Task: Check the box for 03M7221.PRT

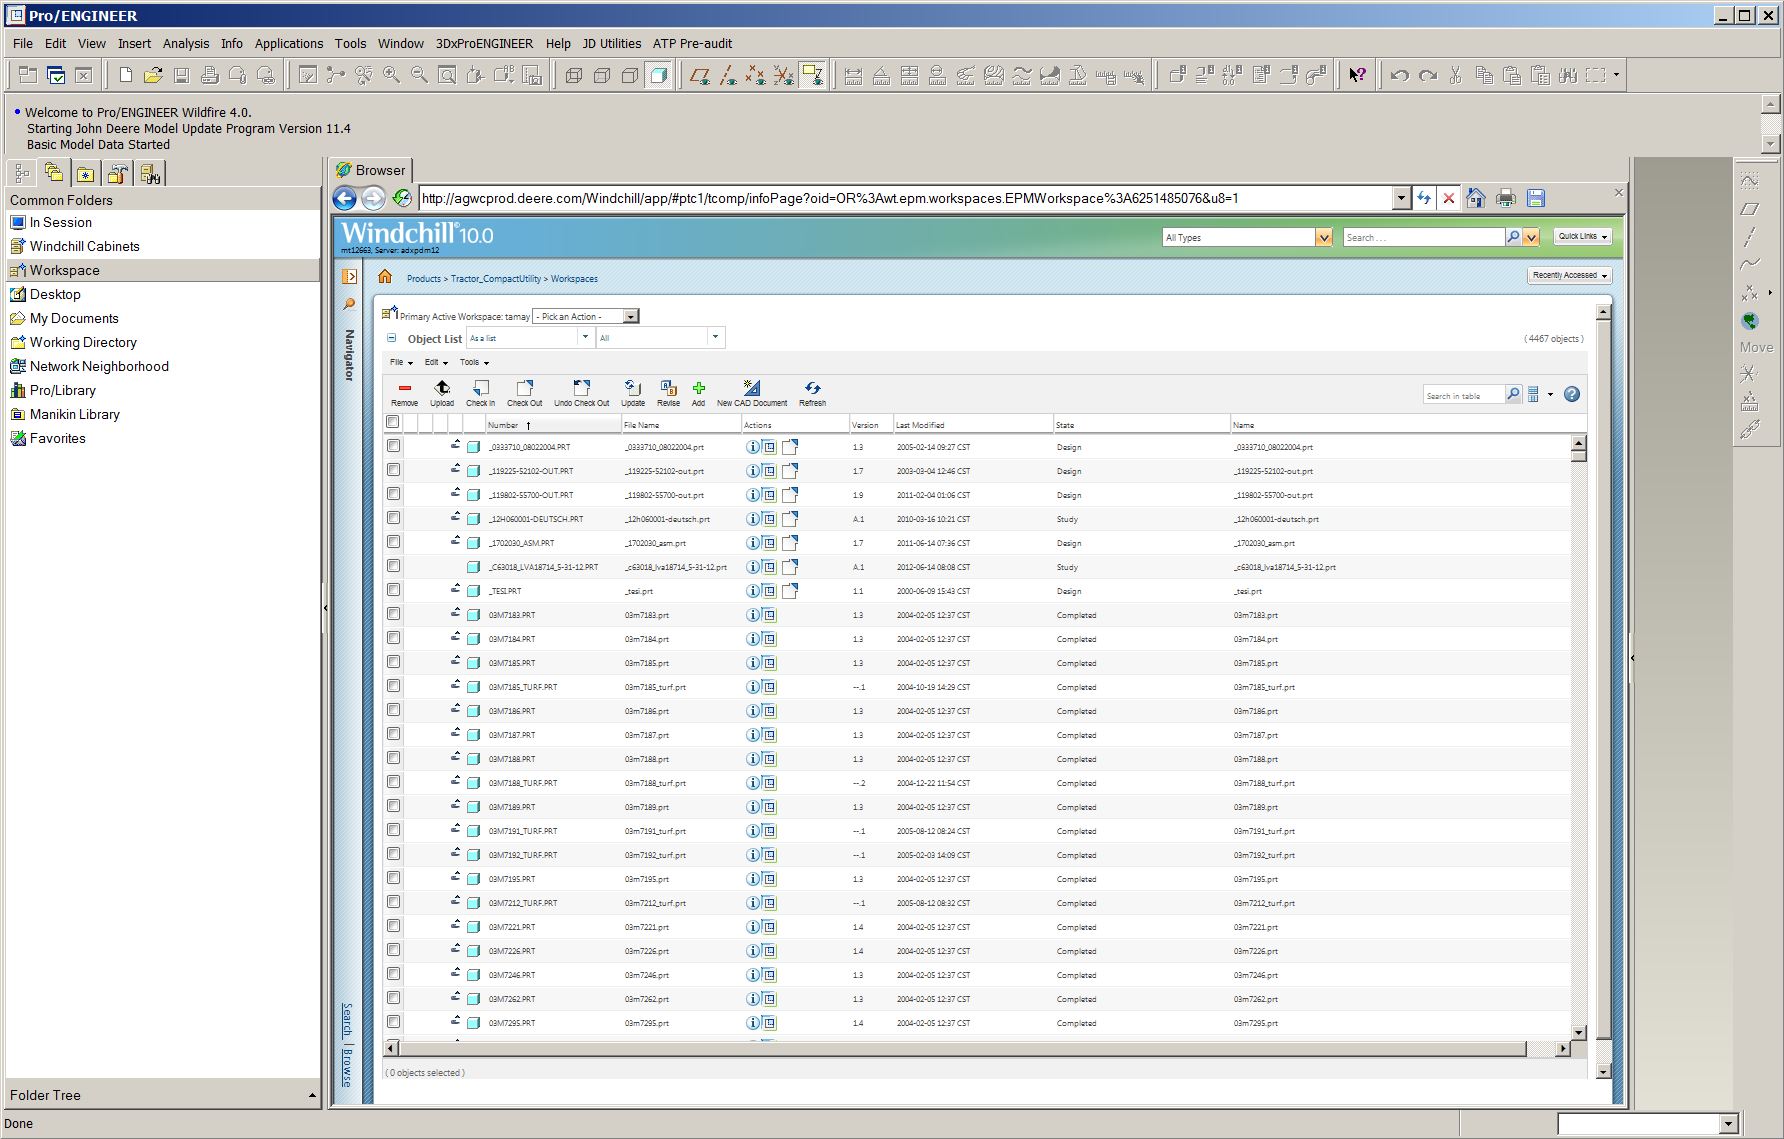Action: click(x=393, y=926)
